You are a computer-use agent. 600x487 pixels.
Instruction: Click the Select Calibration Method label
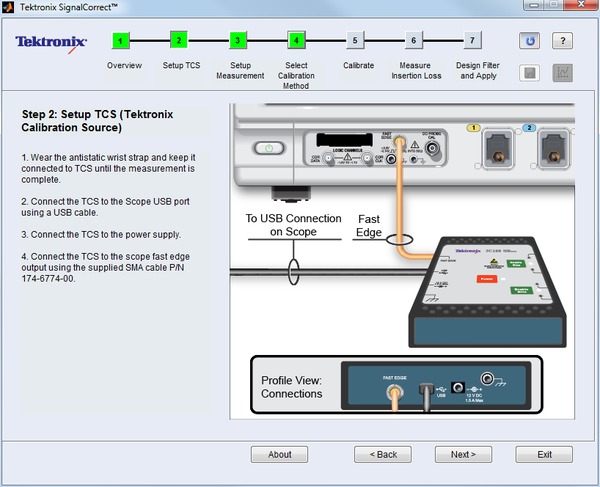pos(296,76)
